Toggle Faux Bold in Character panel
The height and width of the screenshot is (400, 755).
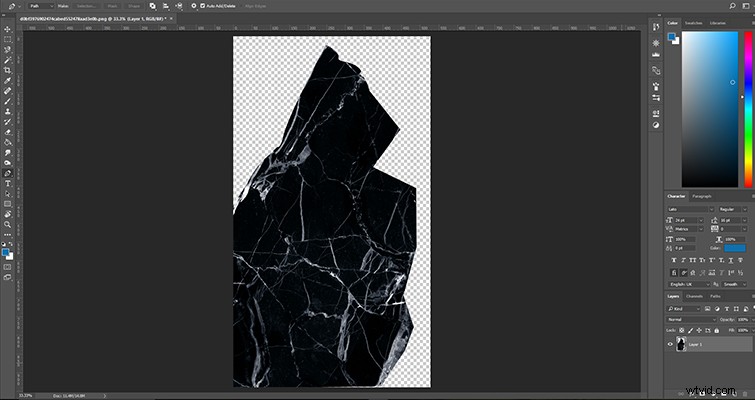674,260
